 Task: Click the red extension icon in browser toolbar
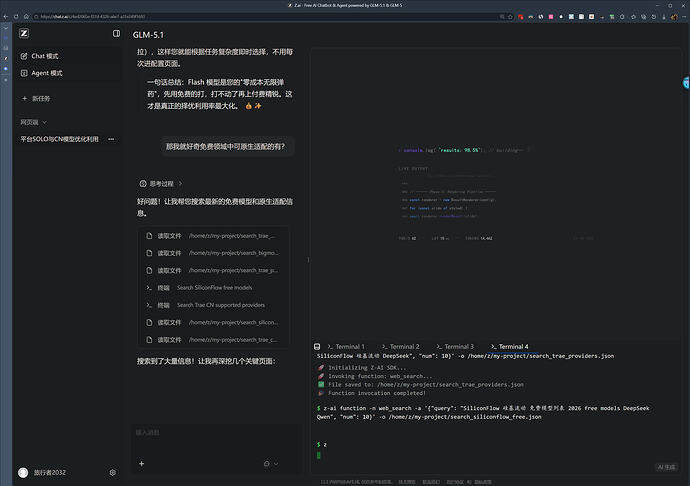pos(521,17)
